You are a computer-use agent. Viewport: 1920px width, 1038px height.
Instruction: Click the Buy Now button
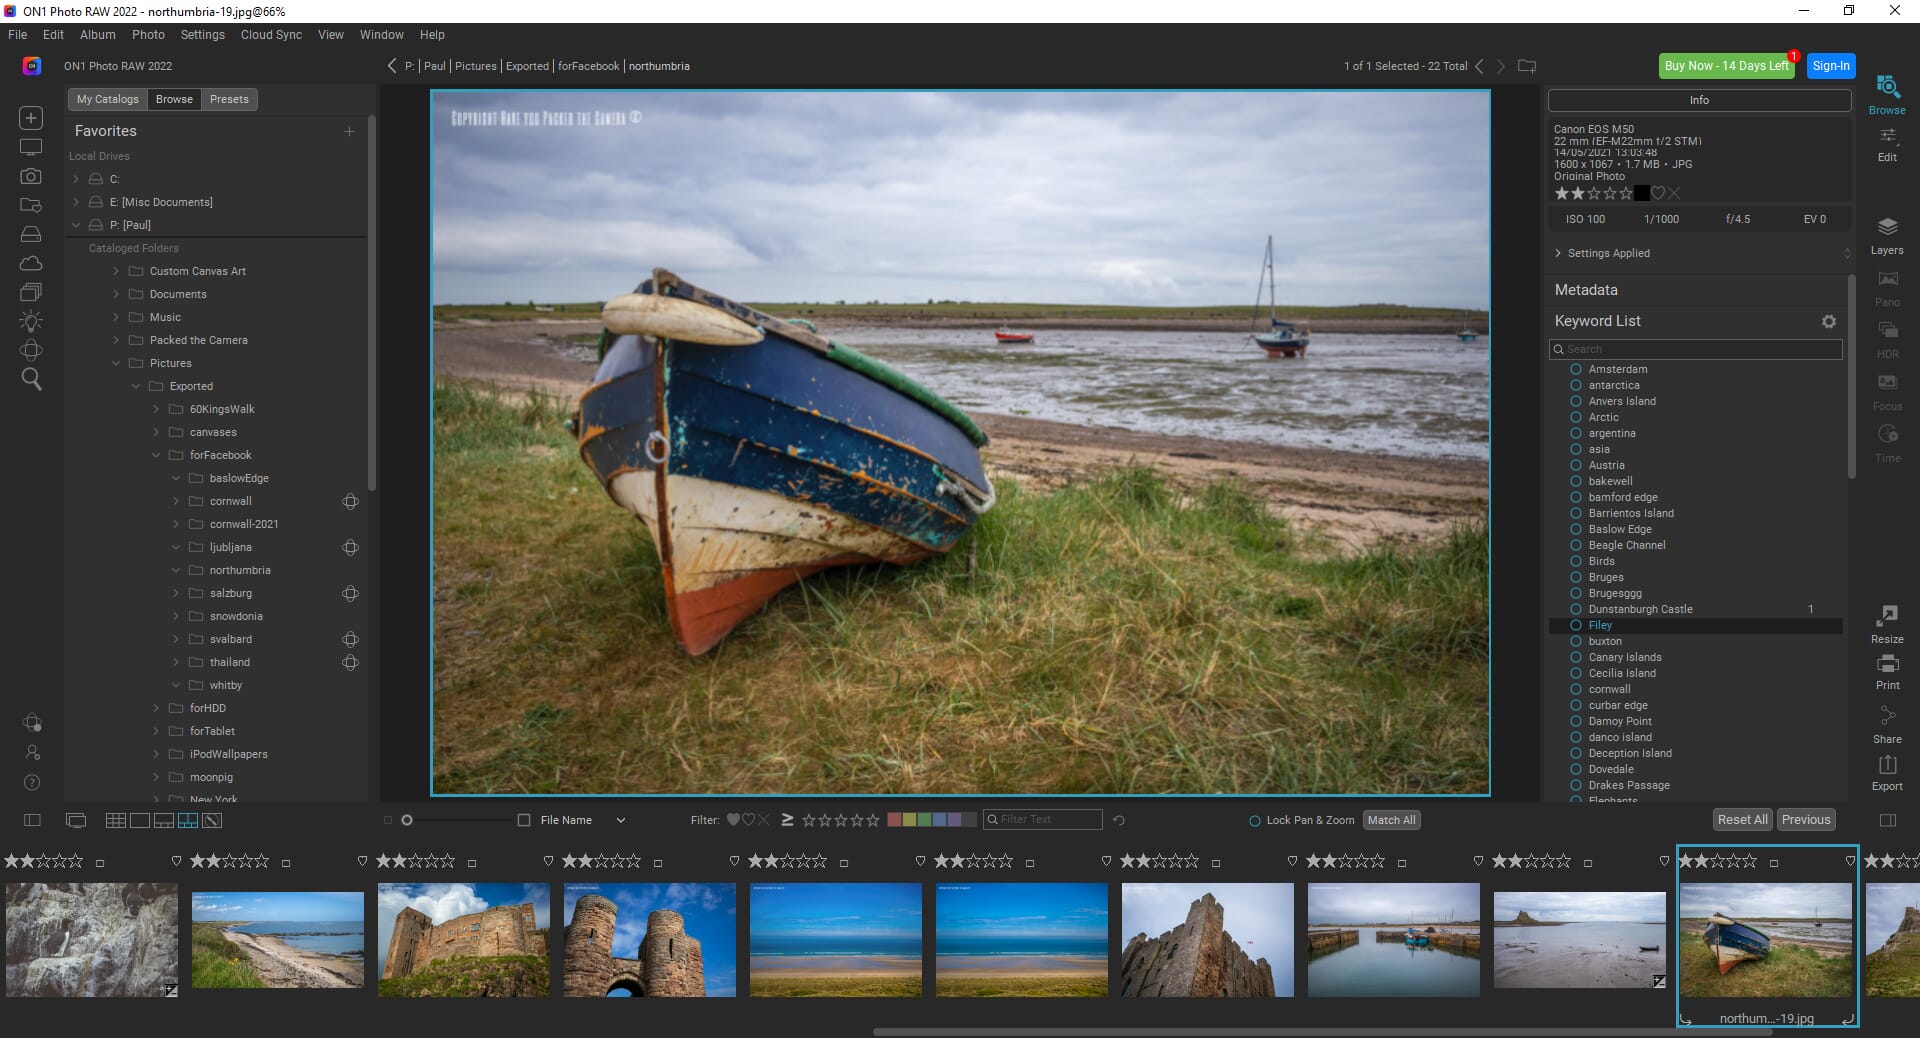[1727, 66]
